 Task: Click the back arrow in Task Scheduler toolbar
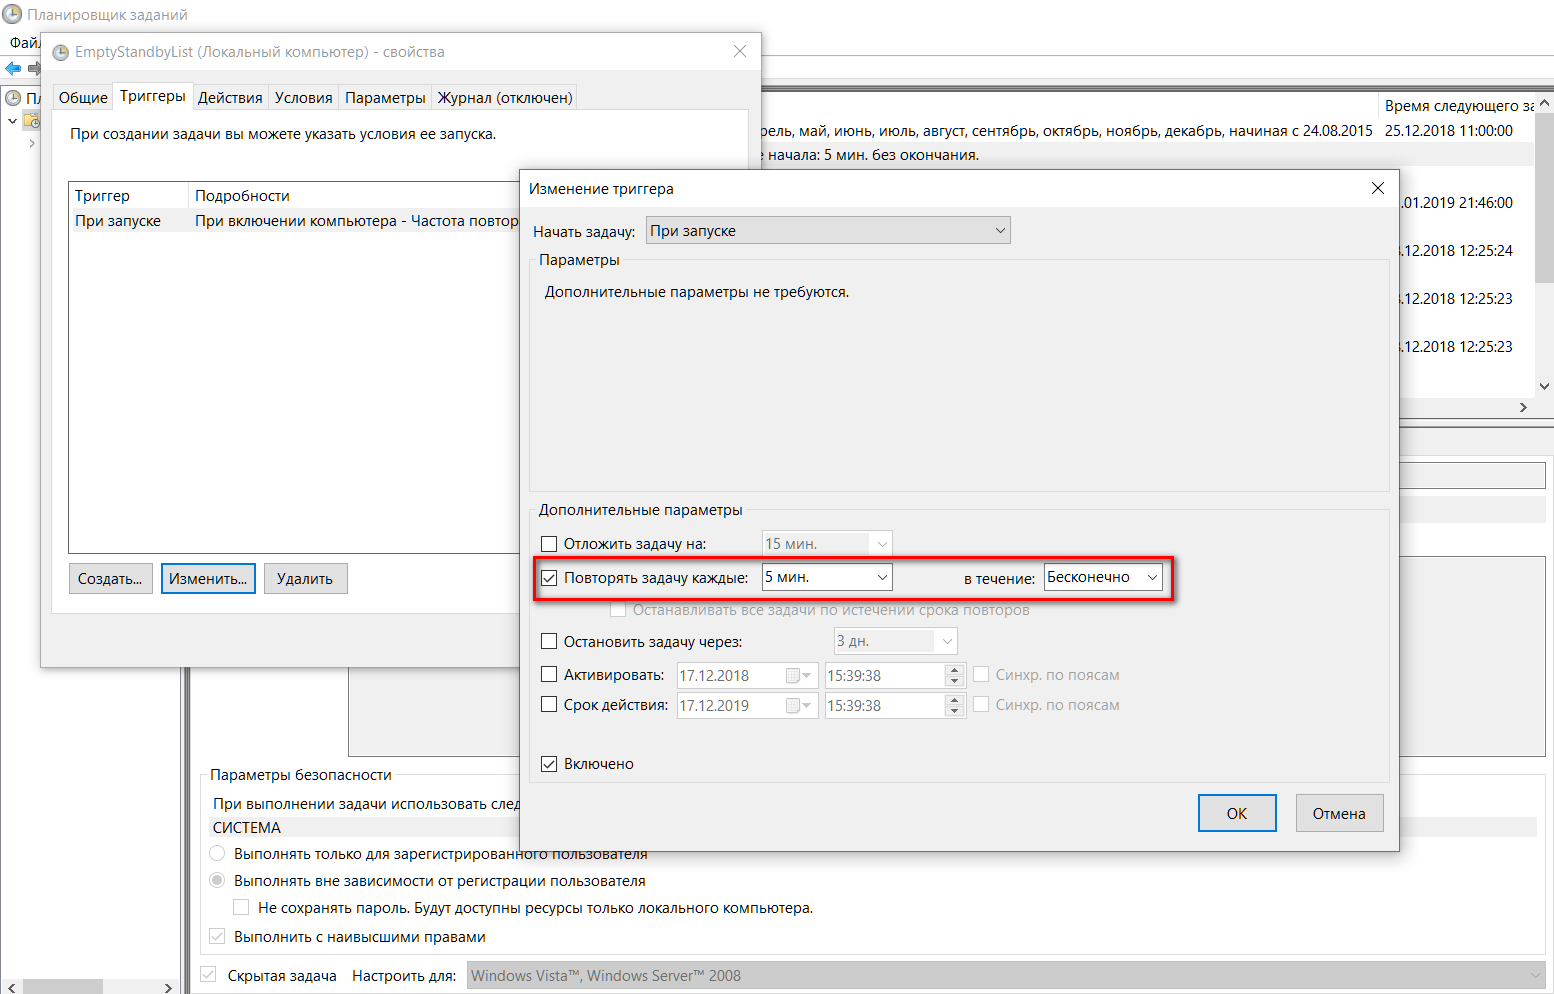[x=13, y=68]
